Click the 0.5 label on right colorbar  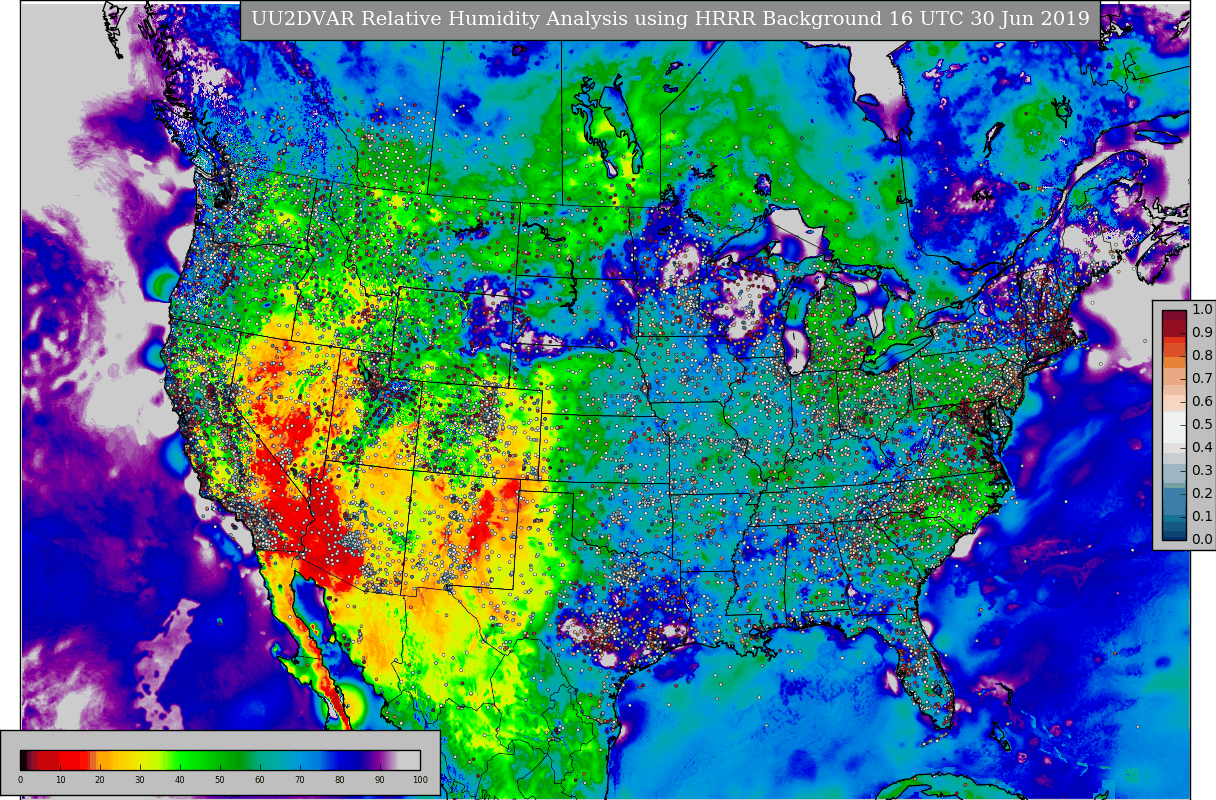coord(1202,425)
